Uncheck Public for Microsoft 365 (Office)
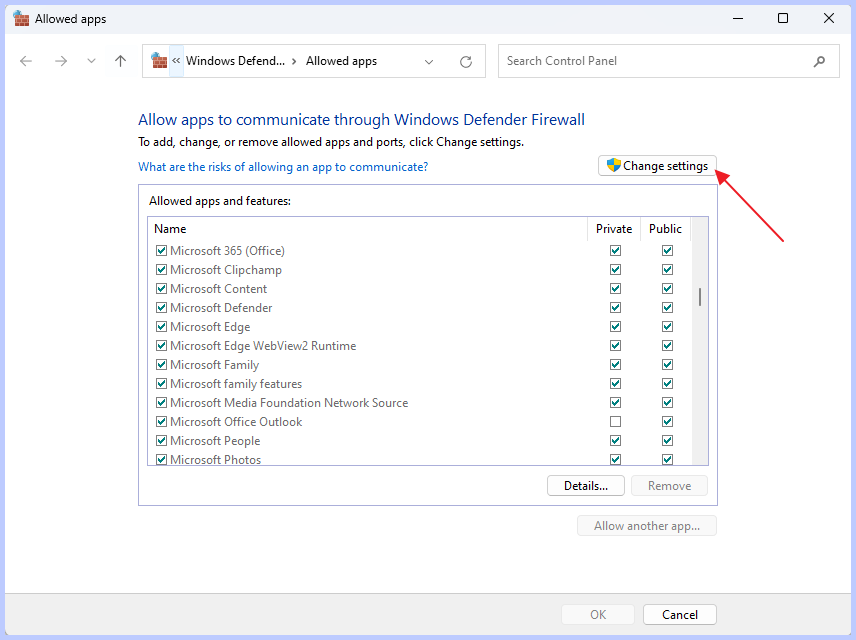This screenshot has height=640, width=856. pos(667,251)
